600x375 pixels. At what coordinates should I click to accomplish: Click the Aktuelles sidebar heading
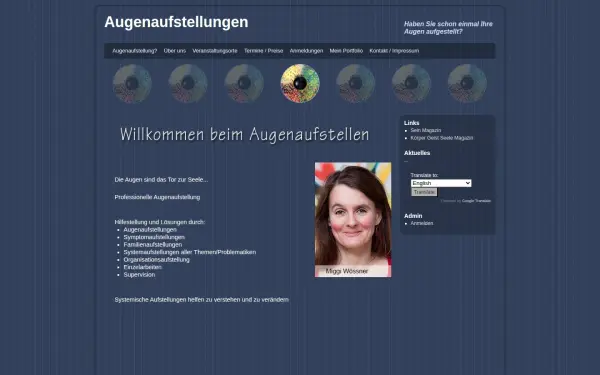coord(417,153)
